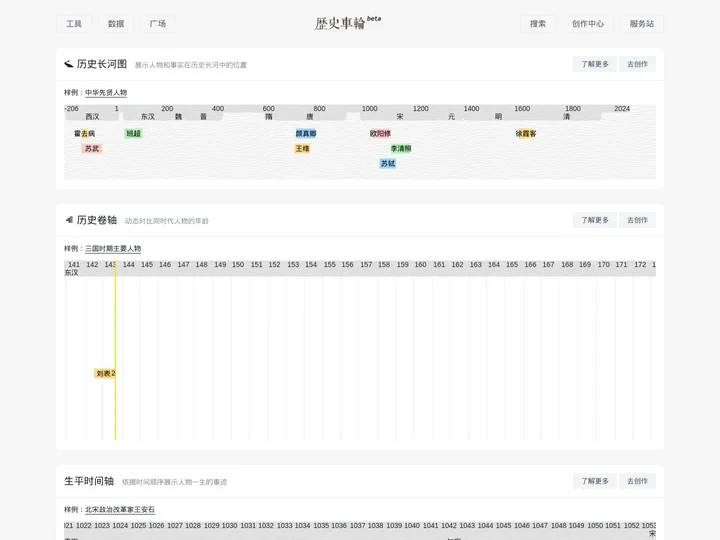
Task: Select the 苏轼 person tag
Action: coord(388,163)
